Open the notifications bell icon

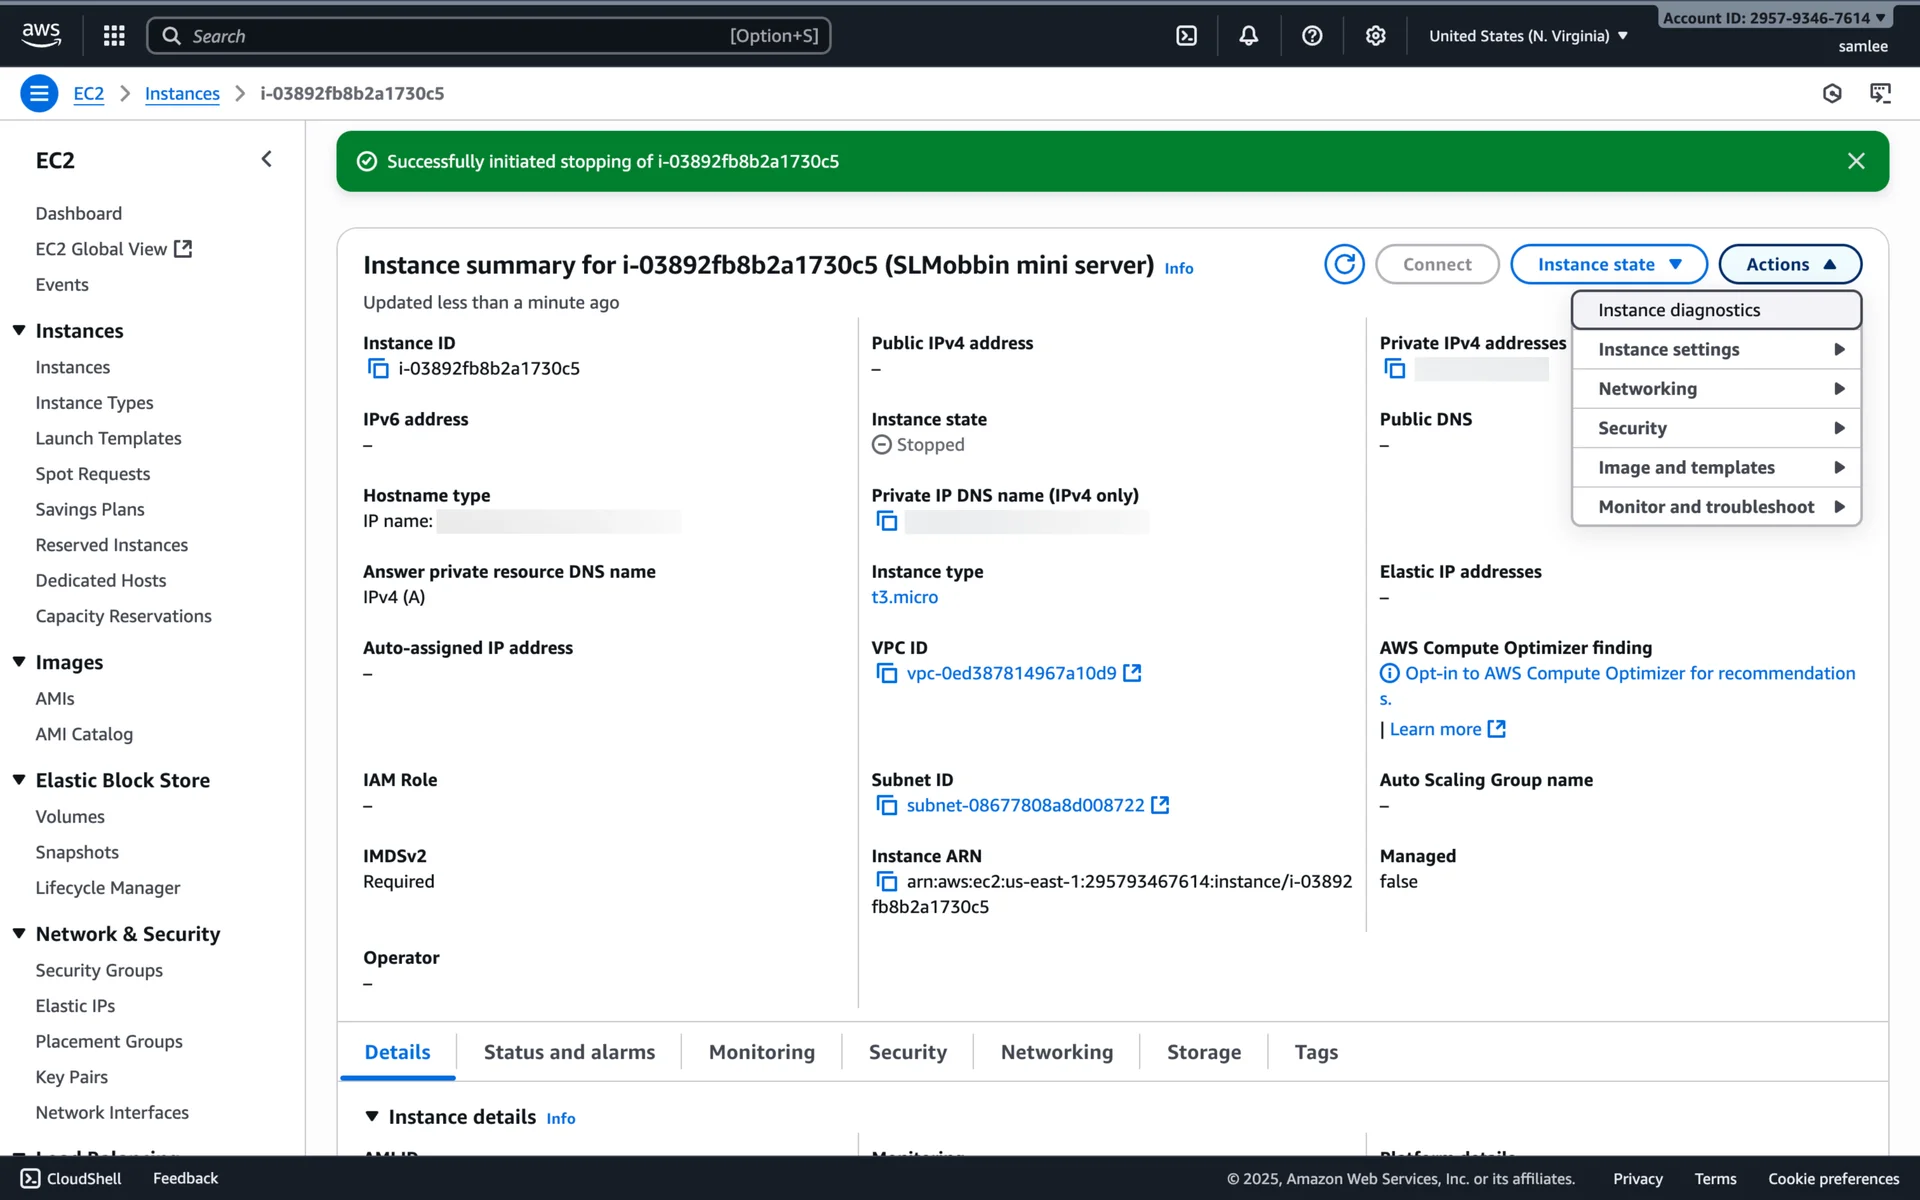click(1248, 36)
